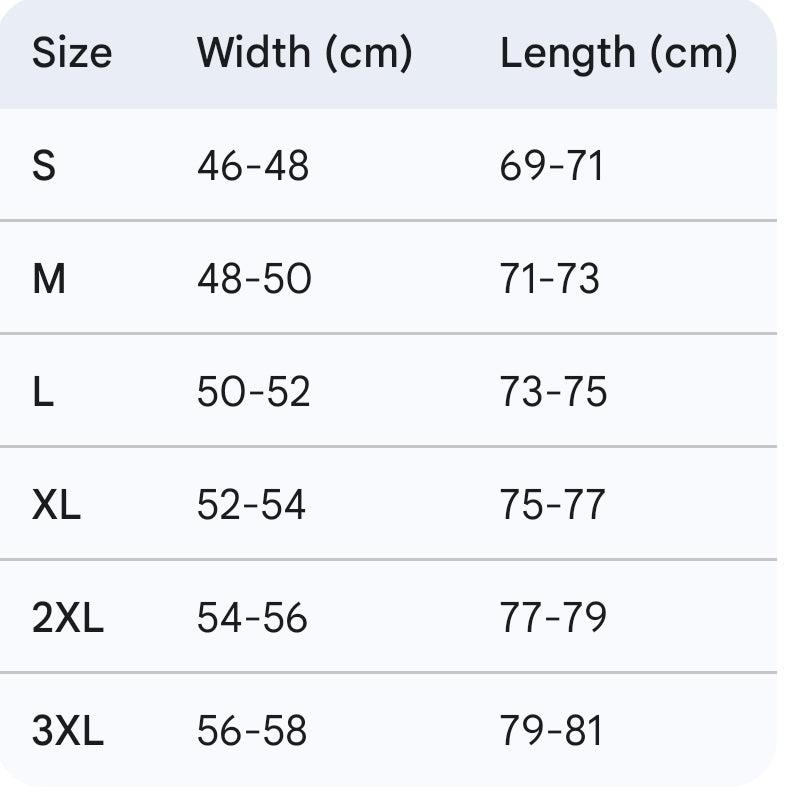Click the 52-54 width value

click(251, 505)
